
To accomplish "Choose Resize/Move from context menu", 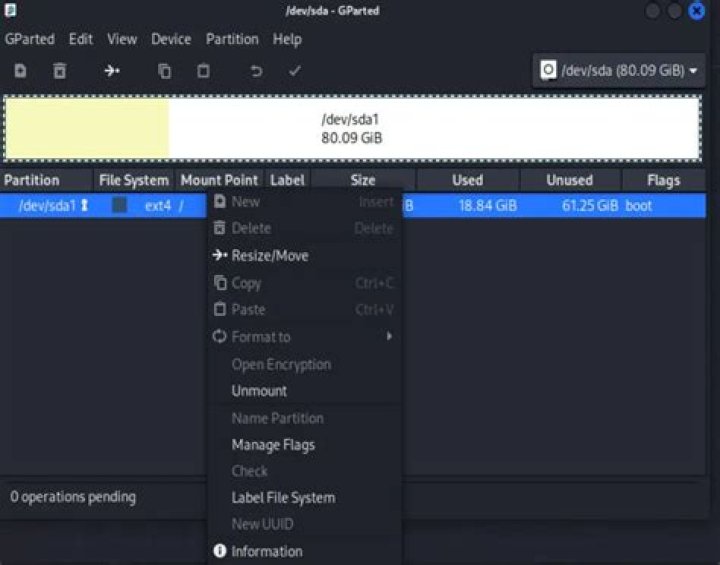I will (305, 255).
